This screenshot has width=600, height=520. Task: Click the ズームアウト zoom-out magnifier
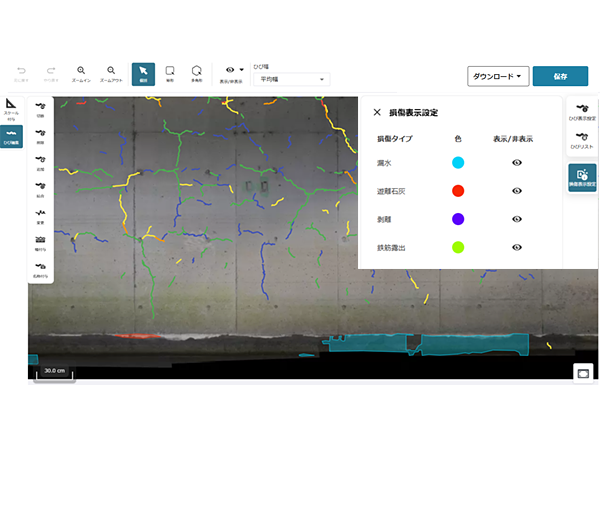tap(111, 70)
